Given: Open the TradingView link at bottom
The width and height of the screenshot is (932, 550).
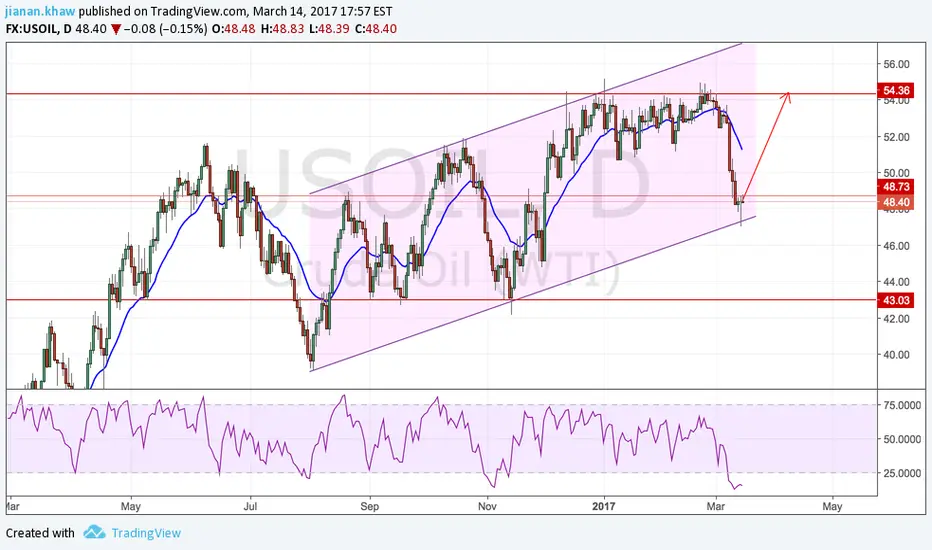Looking at the screenshot, I should 146,533.
